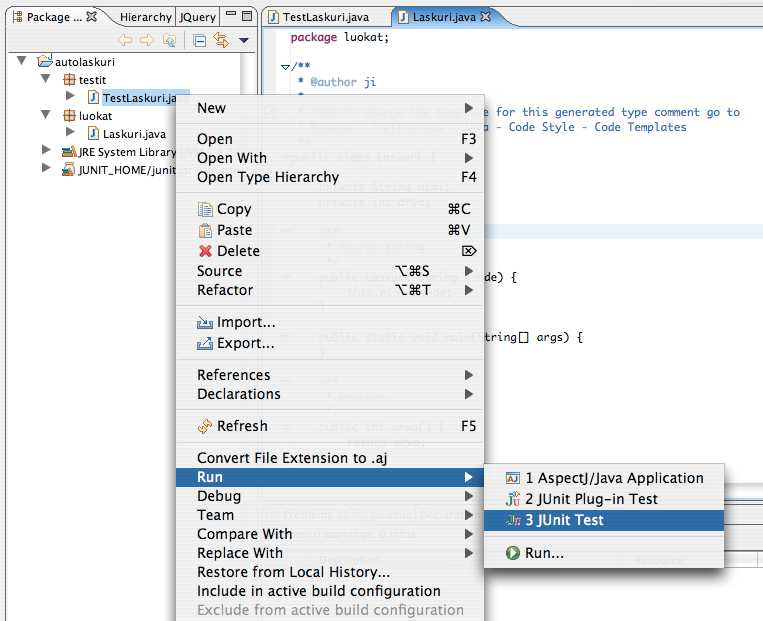Screen dimensions: 763x621
Task: Click the testit package icon
Action: [70, 79]
